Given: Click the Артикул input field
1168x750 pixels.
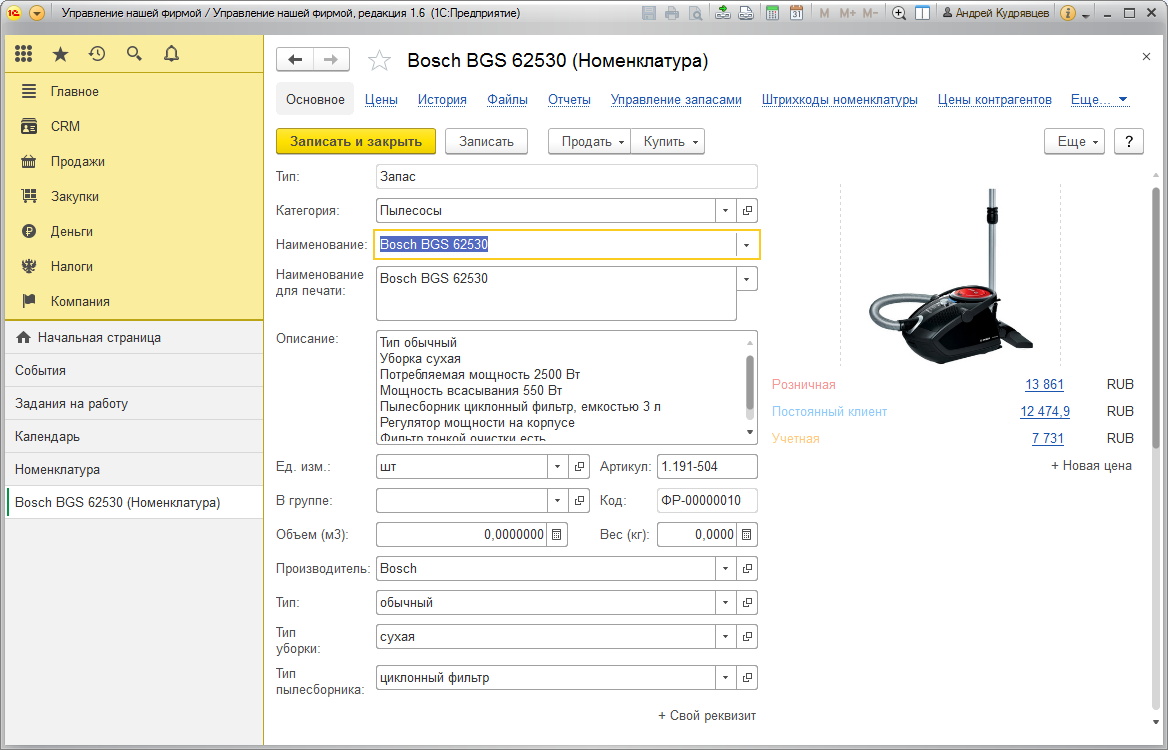Looking at the screenshot, I should tap(707, 467).
